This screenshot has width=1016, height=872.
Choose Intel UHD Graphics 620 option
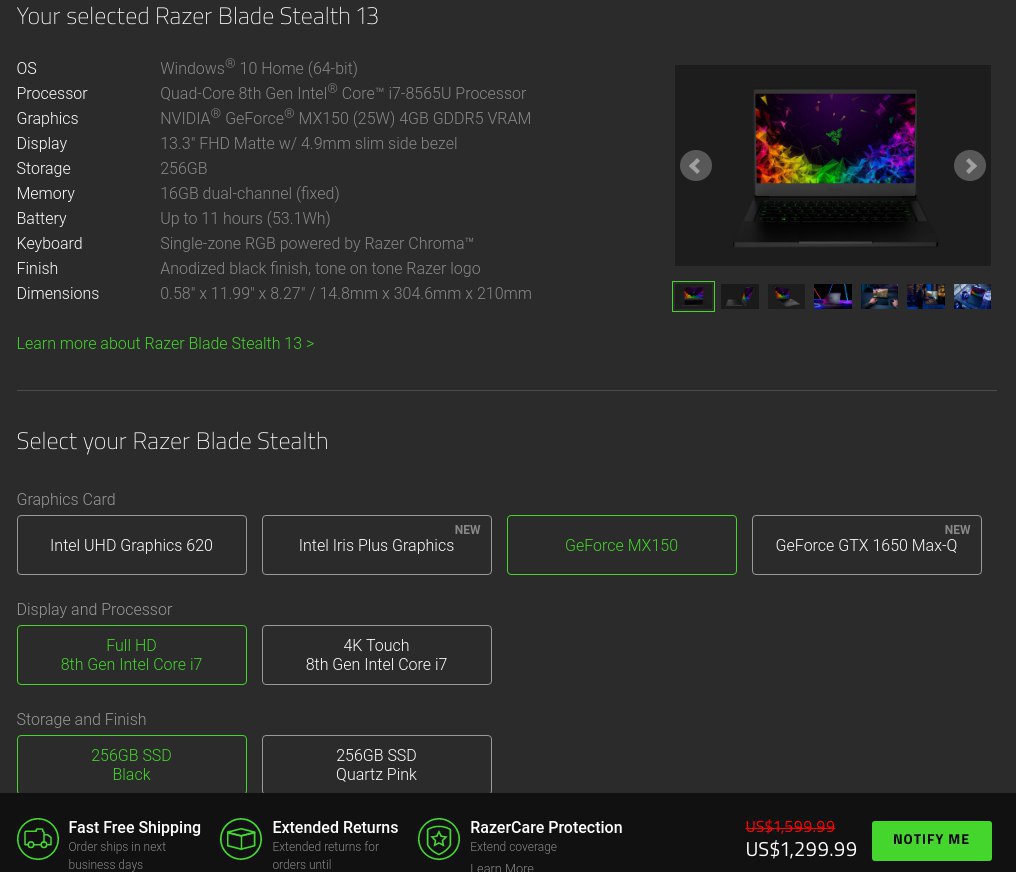[x=132, y=545]
